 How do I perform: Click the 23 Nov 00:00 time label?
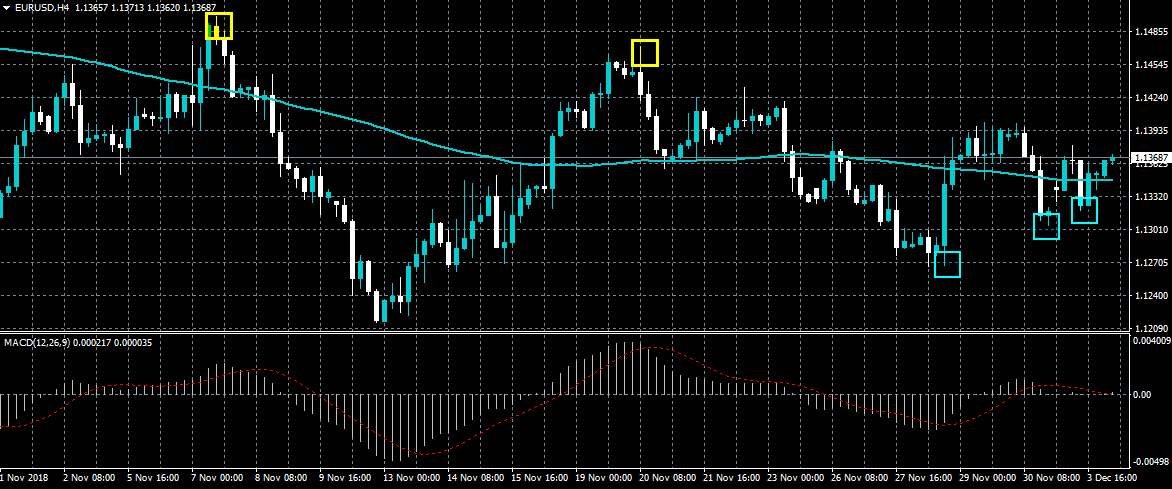(x=796, y=477)
